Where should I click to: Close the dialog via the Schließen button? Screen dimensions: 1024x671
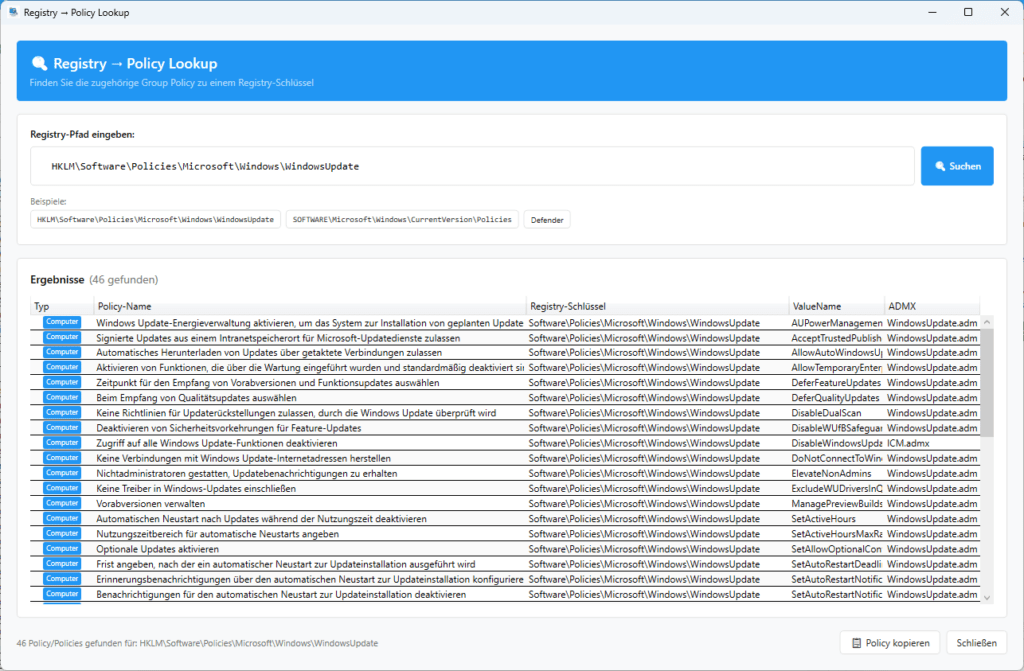[x=976, y=642]
